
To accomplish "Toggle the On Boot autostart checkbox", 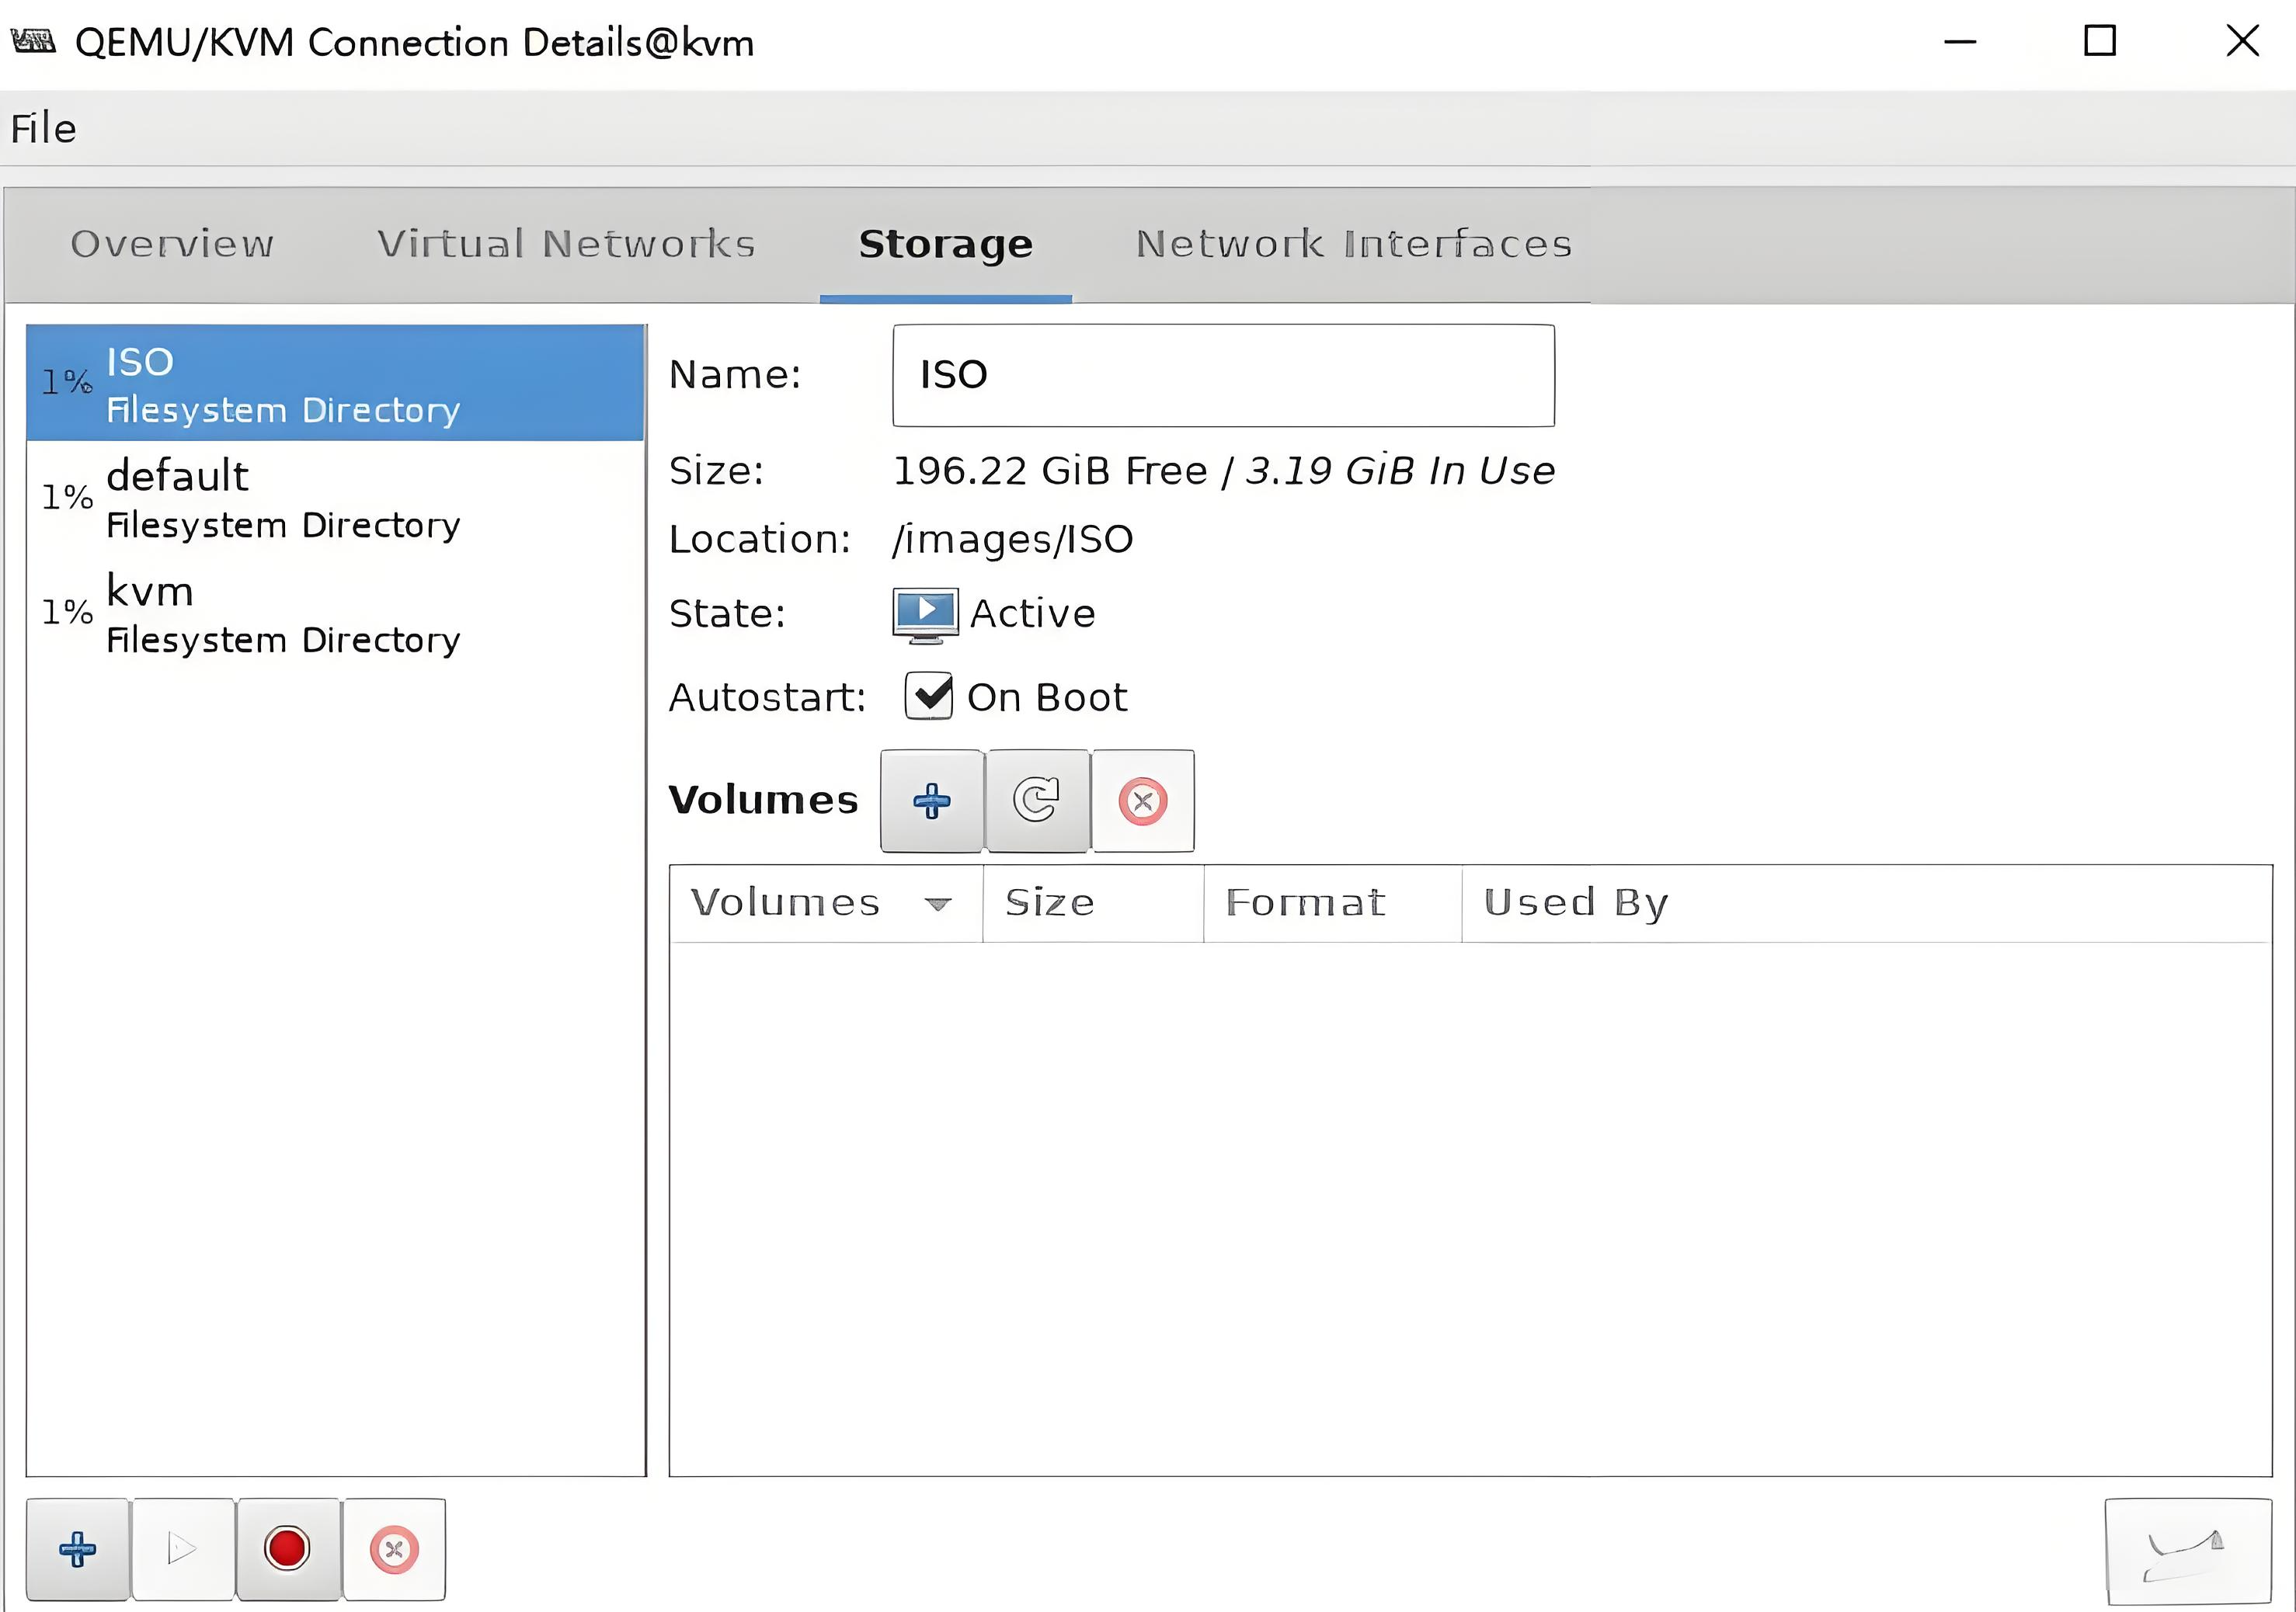I will [x=929, y=696].
